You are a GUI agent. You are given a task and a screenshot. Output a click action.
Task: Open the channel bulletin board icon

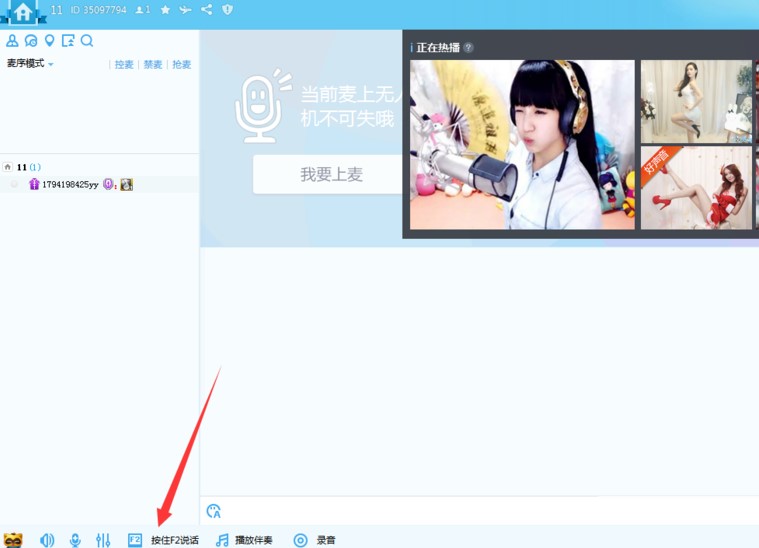[68, 41]
